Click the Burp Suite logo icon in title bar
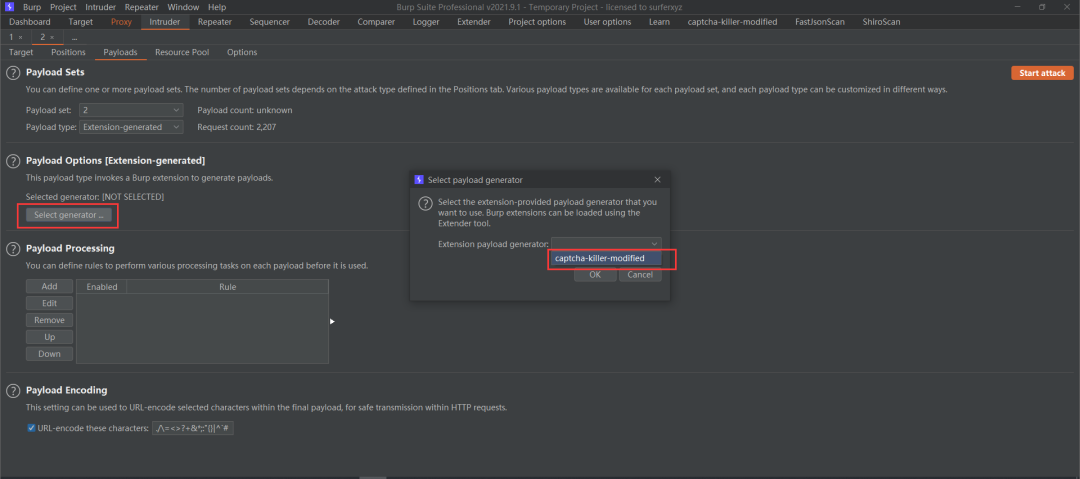This screenshot has height=479, width=1080. [x=10, y=7]
